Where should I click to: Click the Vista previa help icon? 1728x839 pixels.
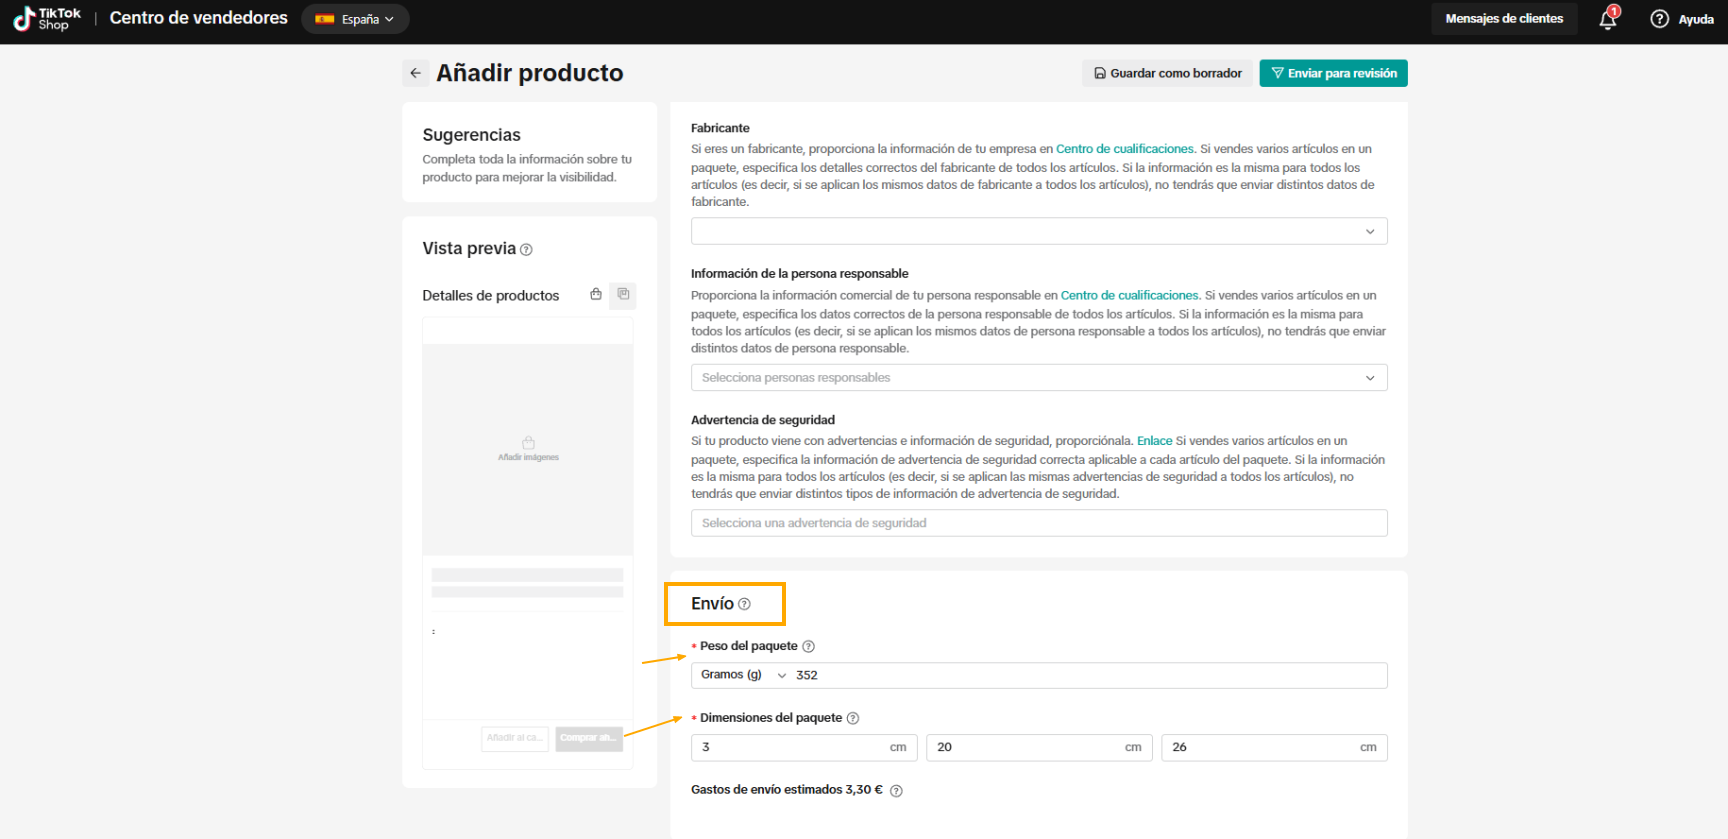point(526,250)
